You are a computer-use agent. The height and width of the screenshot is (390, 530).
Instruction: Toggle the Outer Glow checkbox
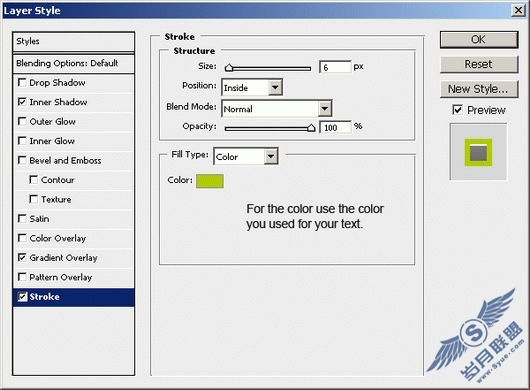pyautogui.click(x=22, y=121)
